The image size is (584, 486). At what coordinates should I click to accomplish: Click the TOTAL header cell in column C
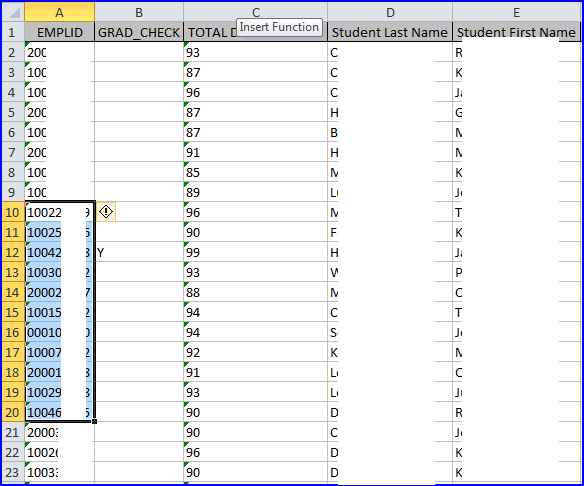pyautogui.click(x=256, y=32)
